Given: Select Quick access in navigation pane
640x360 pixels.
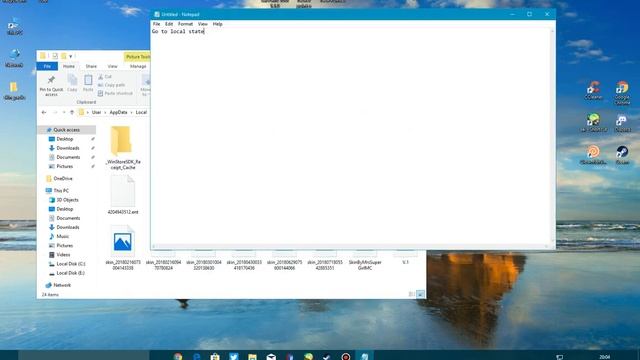Looking at the screenshot, I should 67,130.
